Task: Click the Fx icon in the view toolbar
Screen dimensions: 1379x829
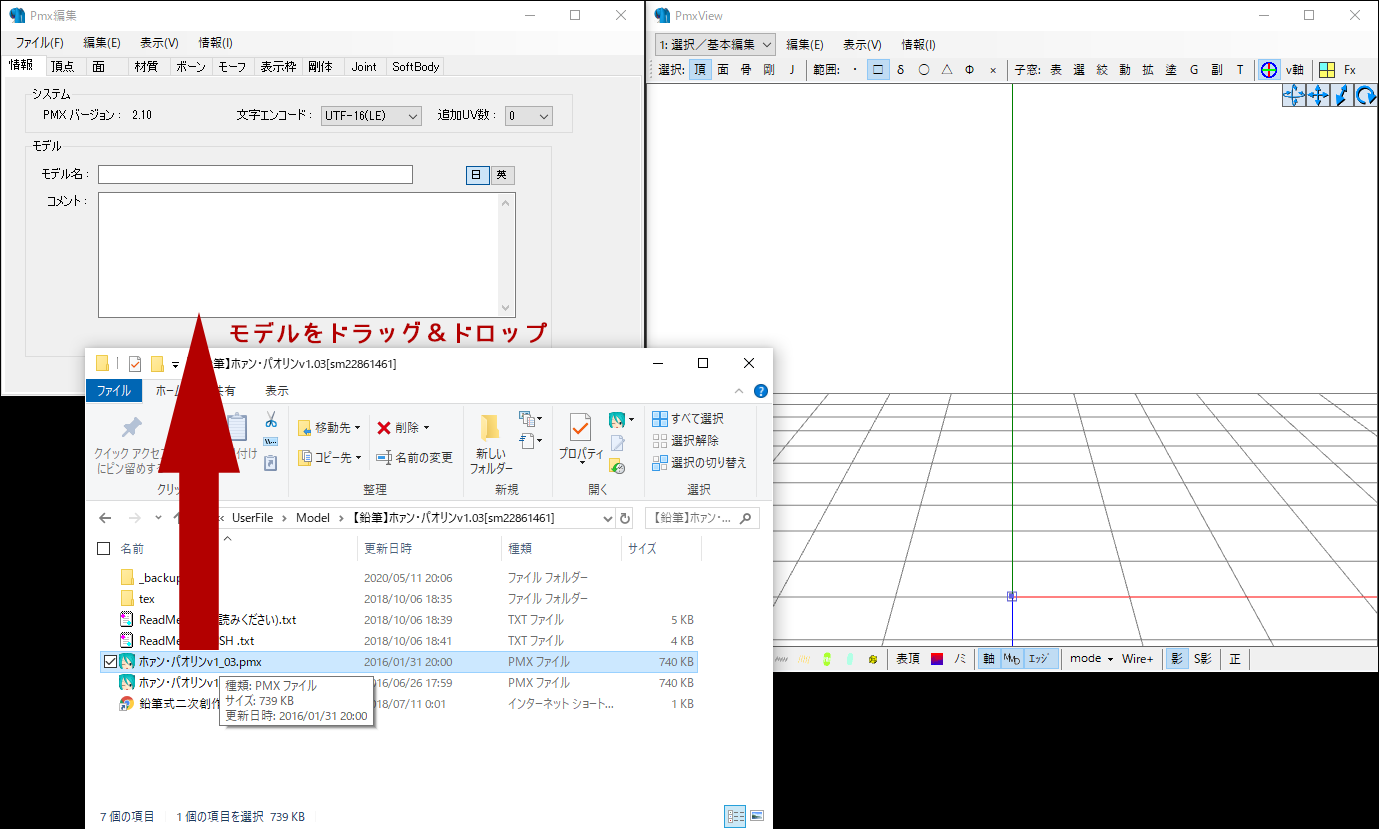Action: click(1352, 70)
